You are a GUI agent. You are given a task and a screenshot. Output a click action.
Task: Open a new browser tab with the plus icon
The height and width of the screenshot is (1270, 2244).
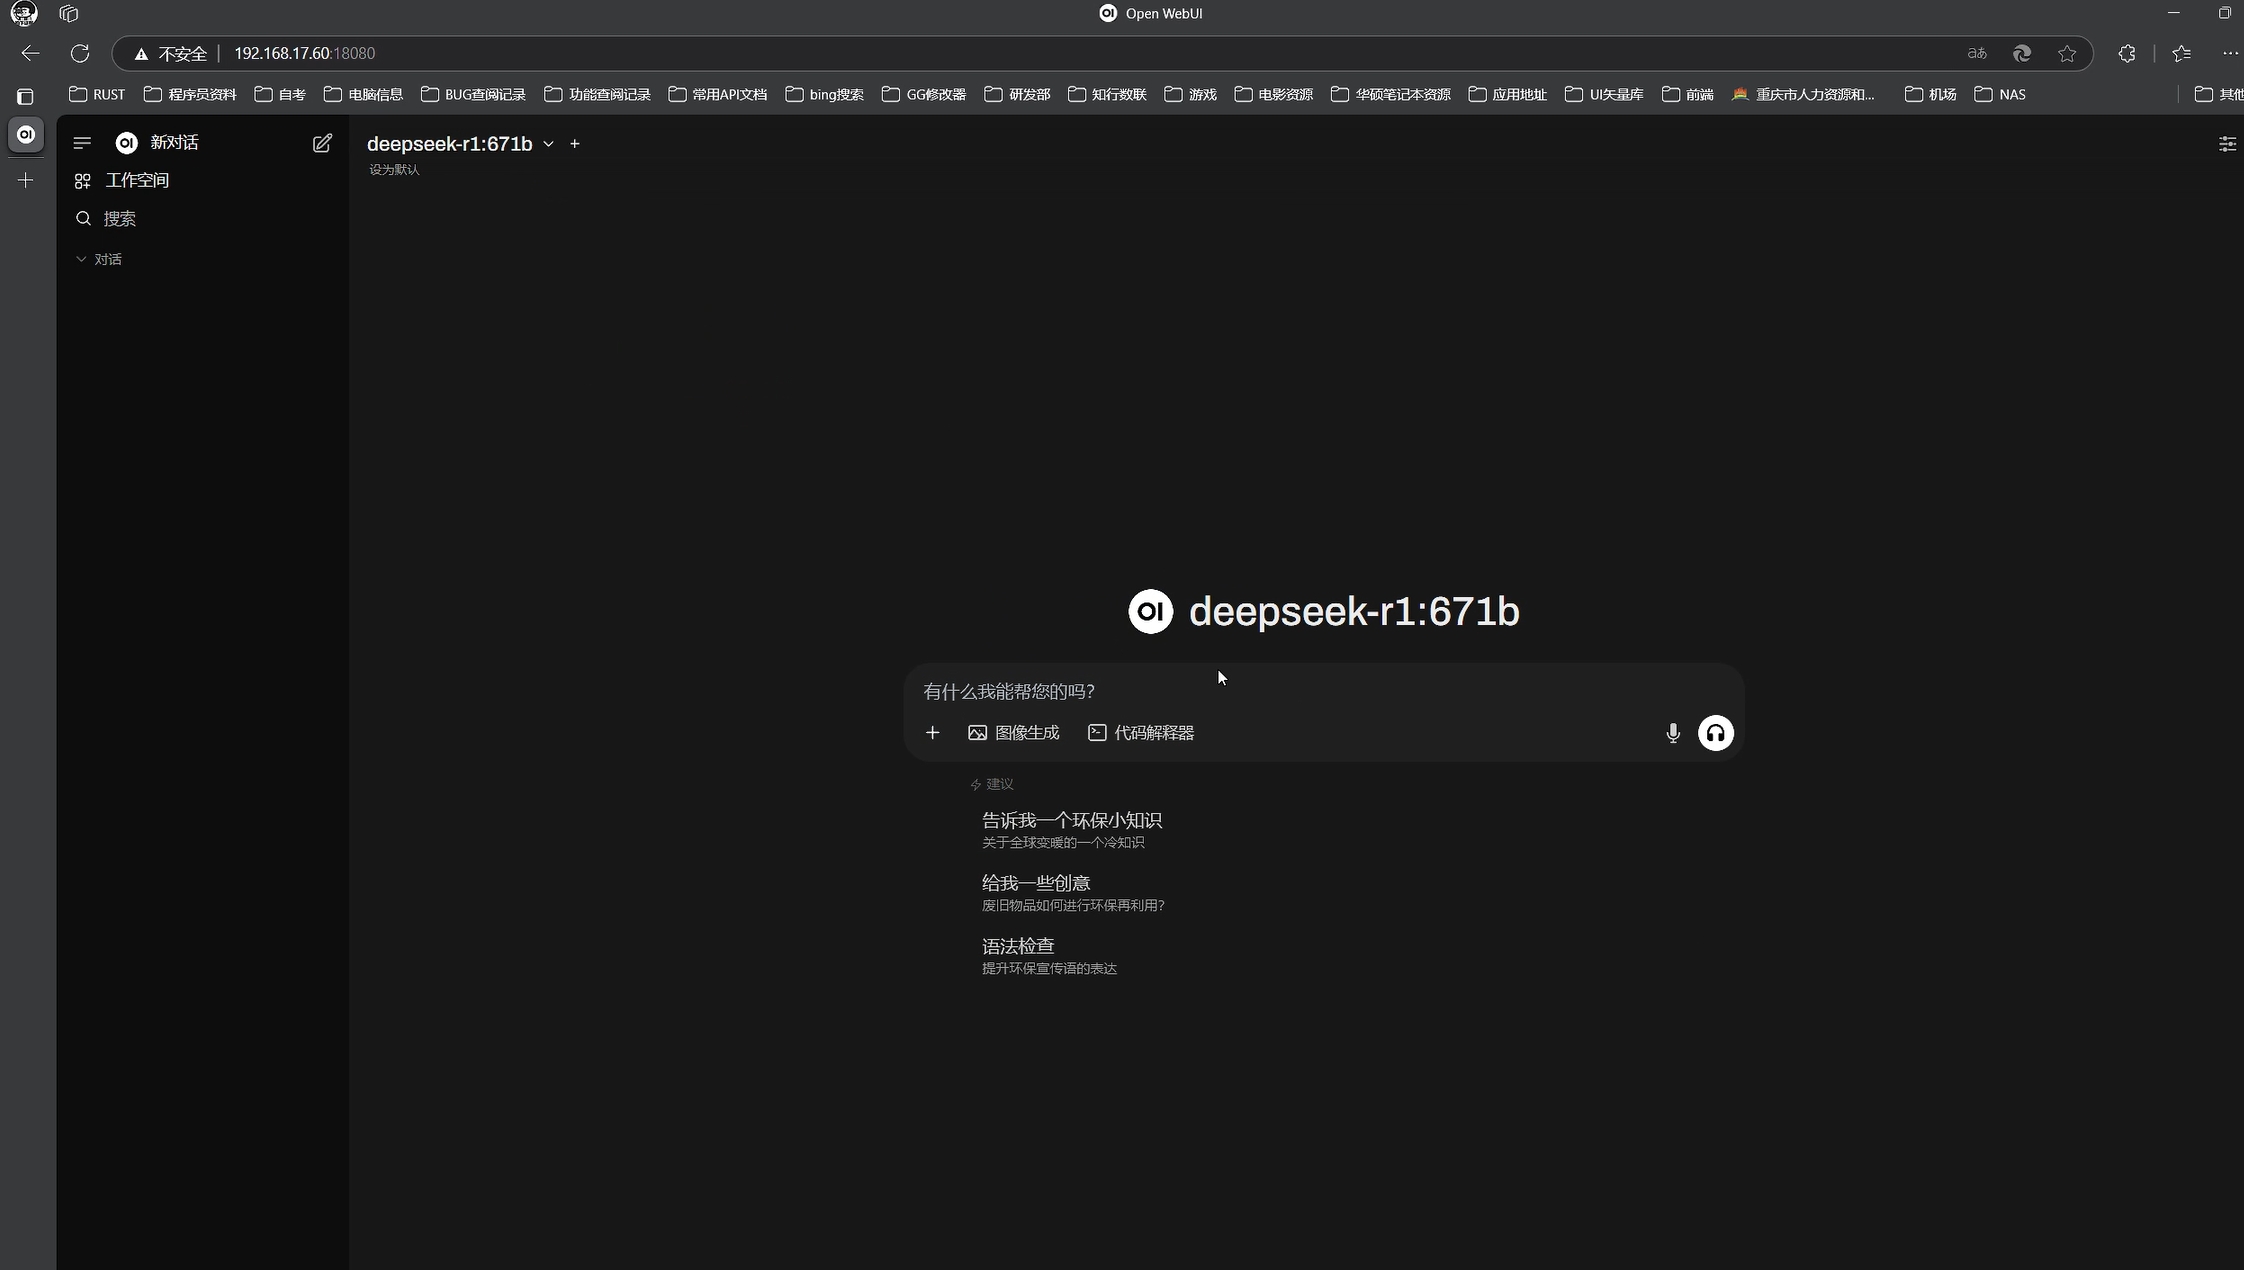(26, 181)
